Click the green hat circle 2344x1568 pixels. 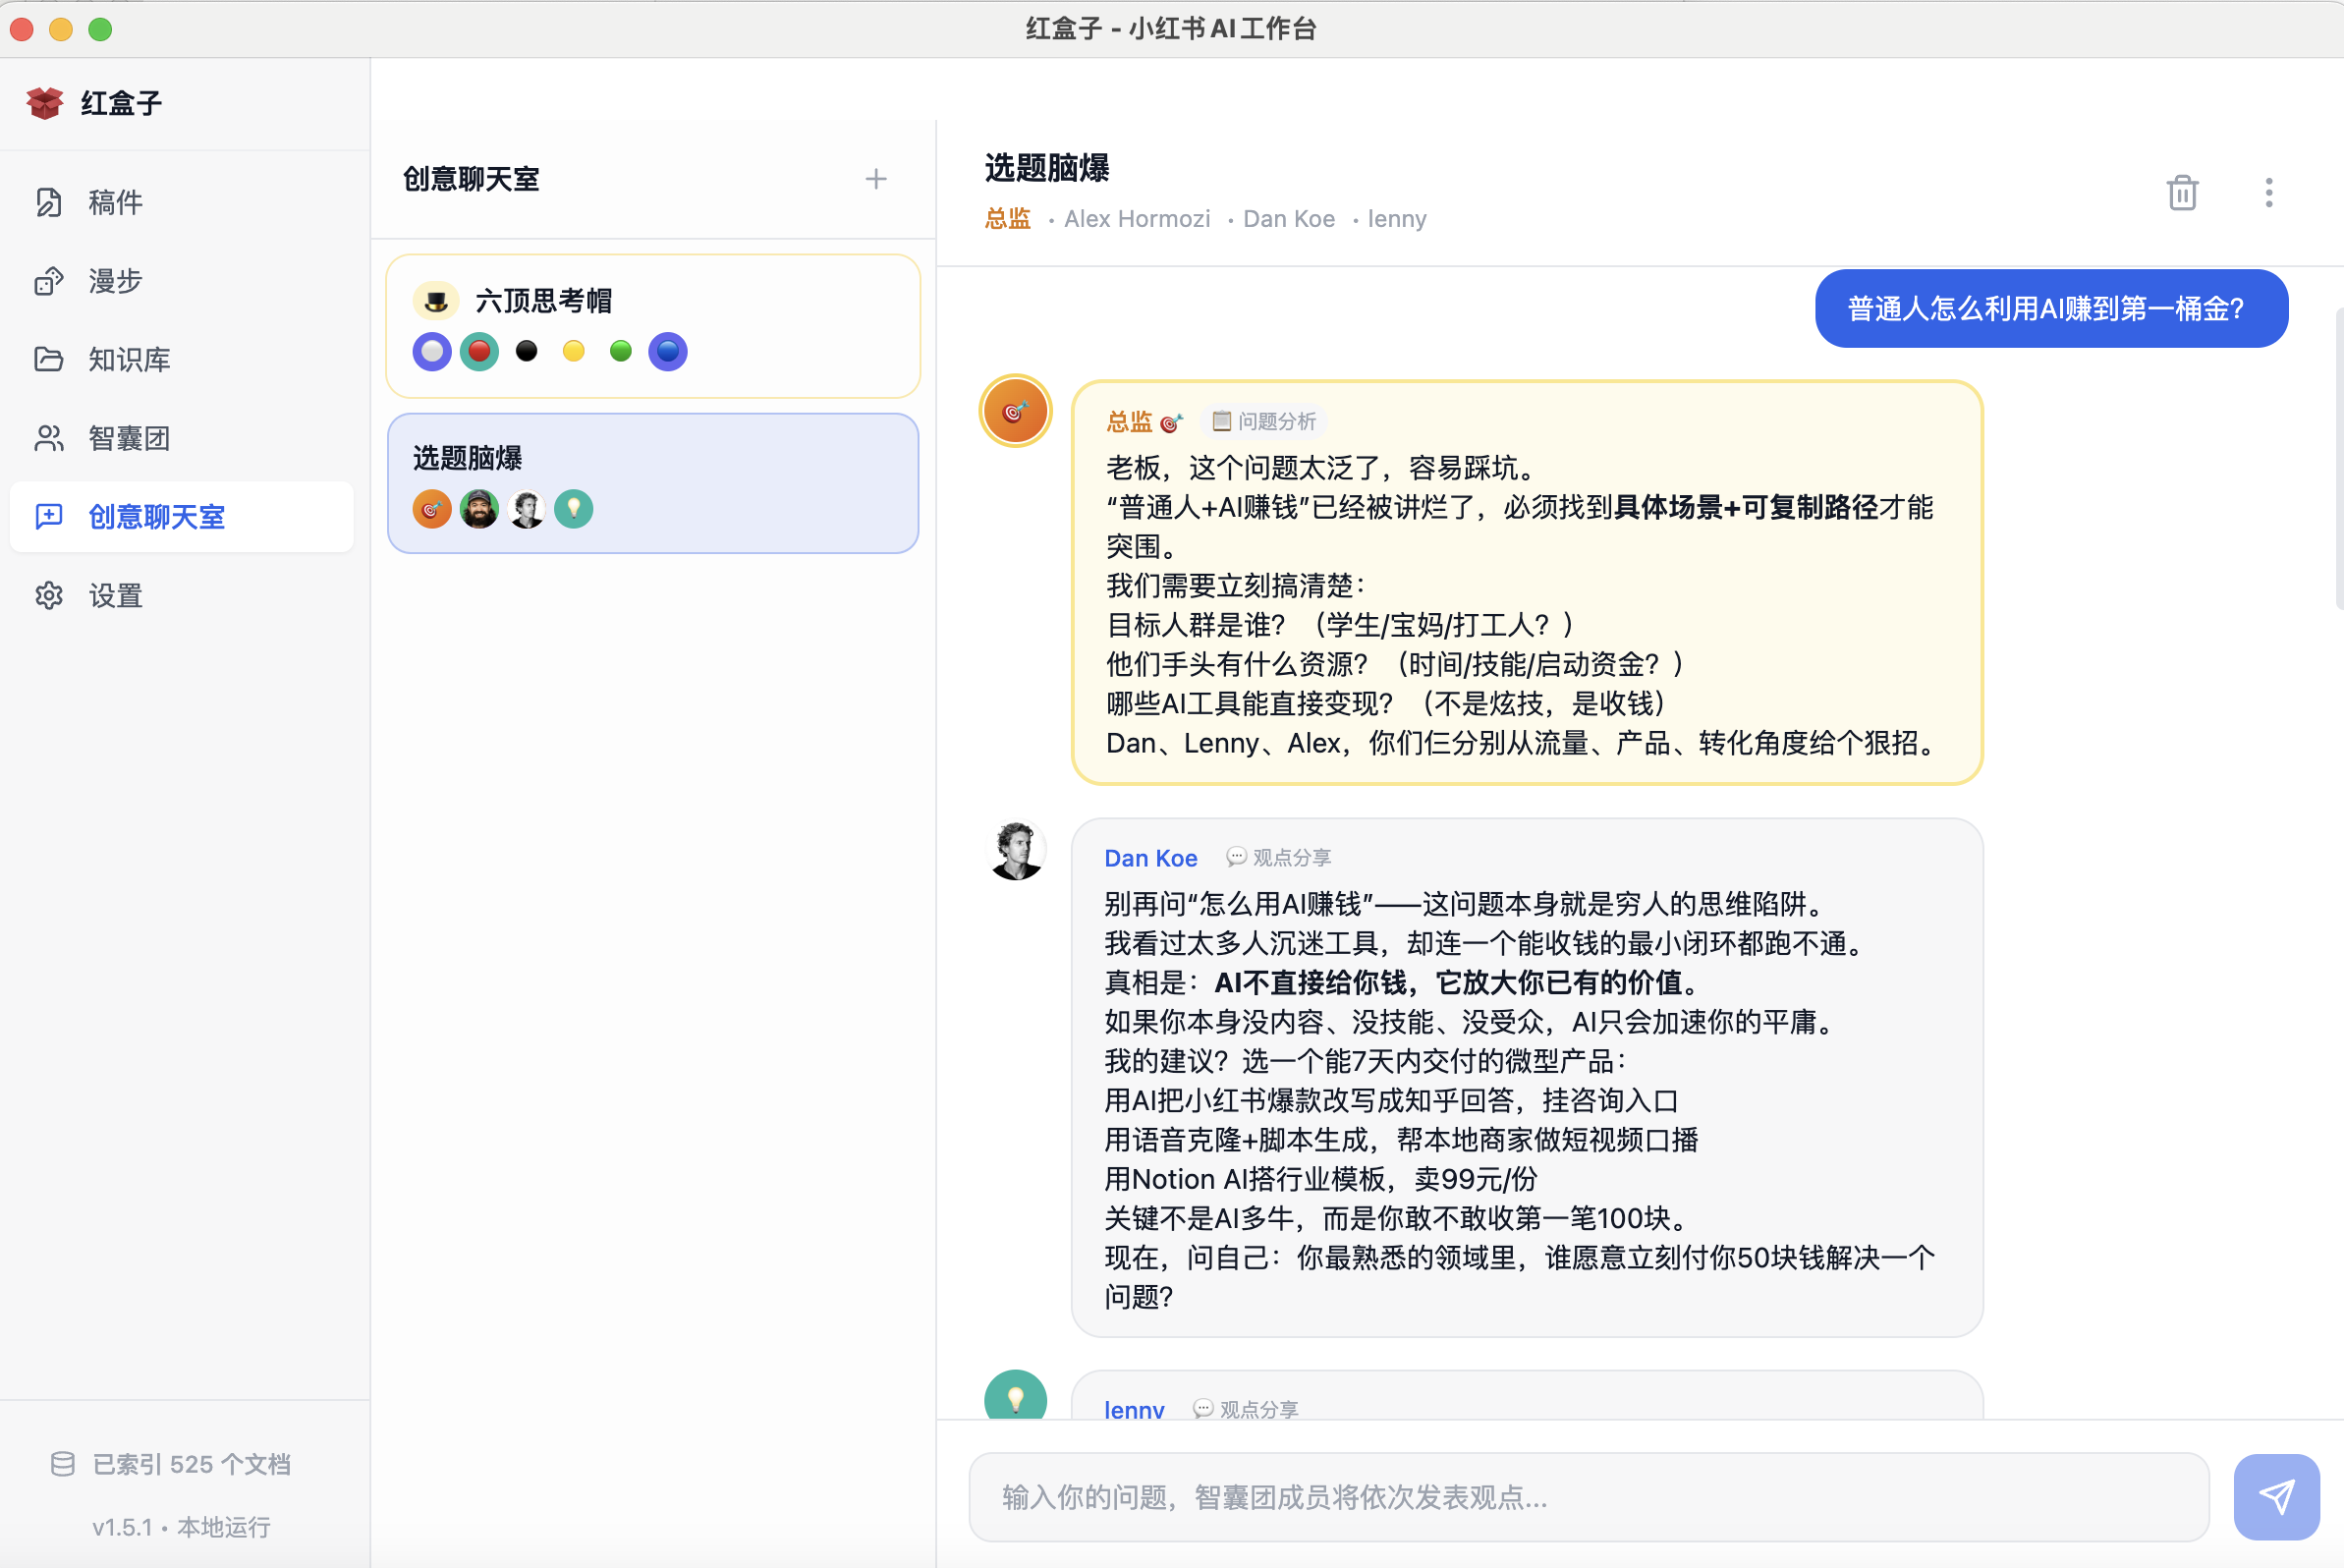(x=620, y=352)
